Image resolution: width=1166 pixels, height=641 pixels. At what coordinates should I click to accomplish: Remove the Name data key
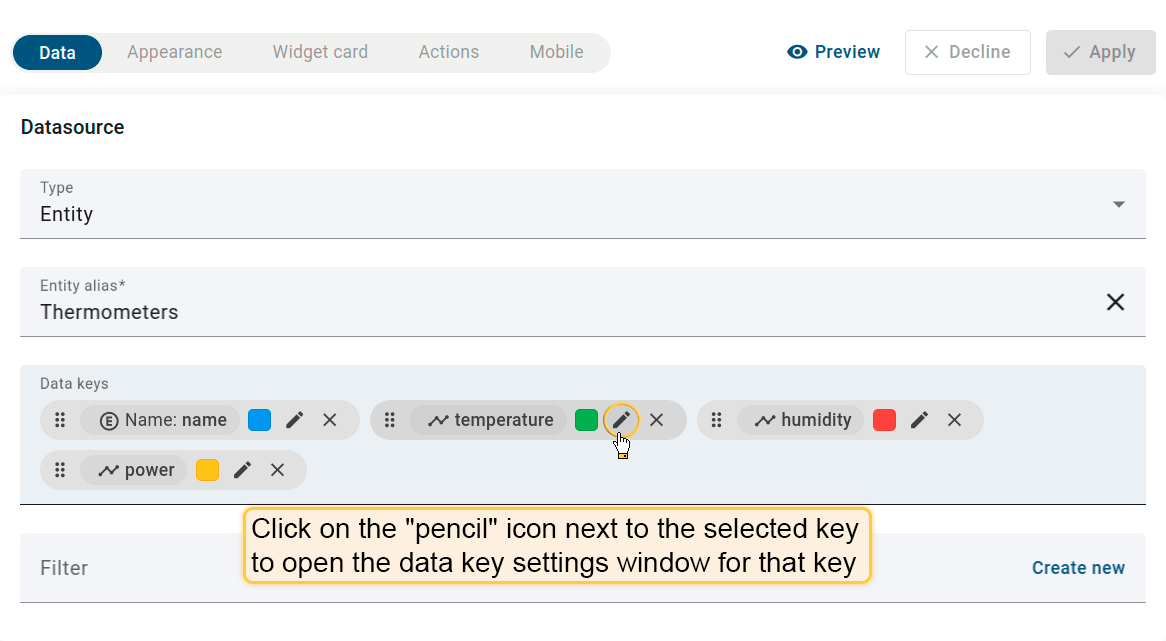click(x=329, y=420)
